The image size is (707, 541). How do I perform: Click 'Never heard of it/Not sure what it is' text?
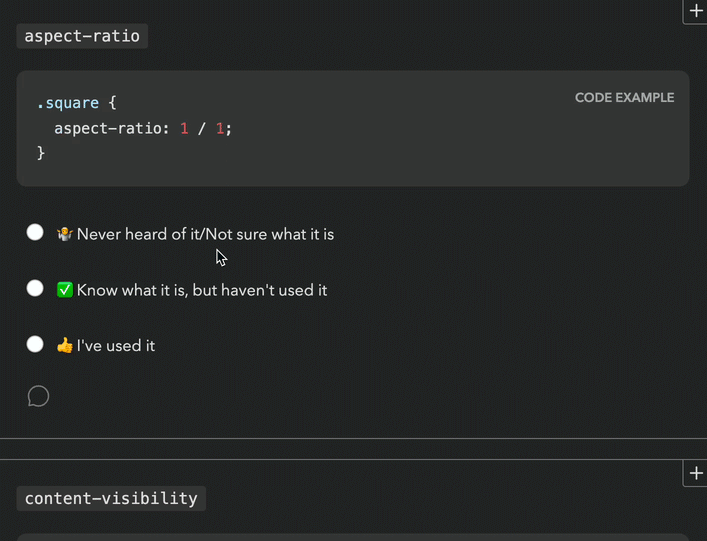205,234
